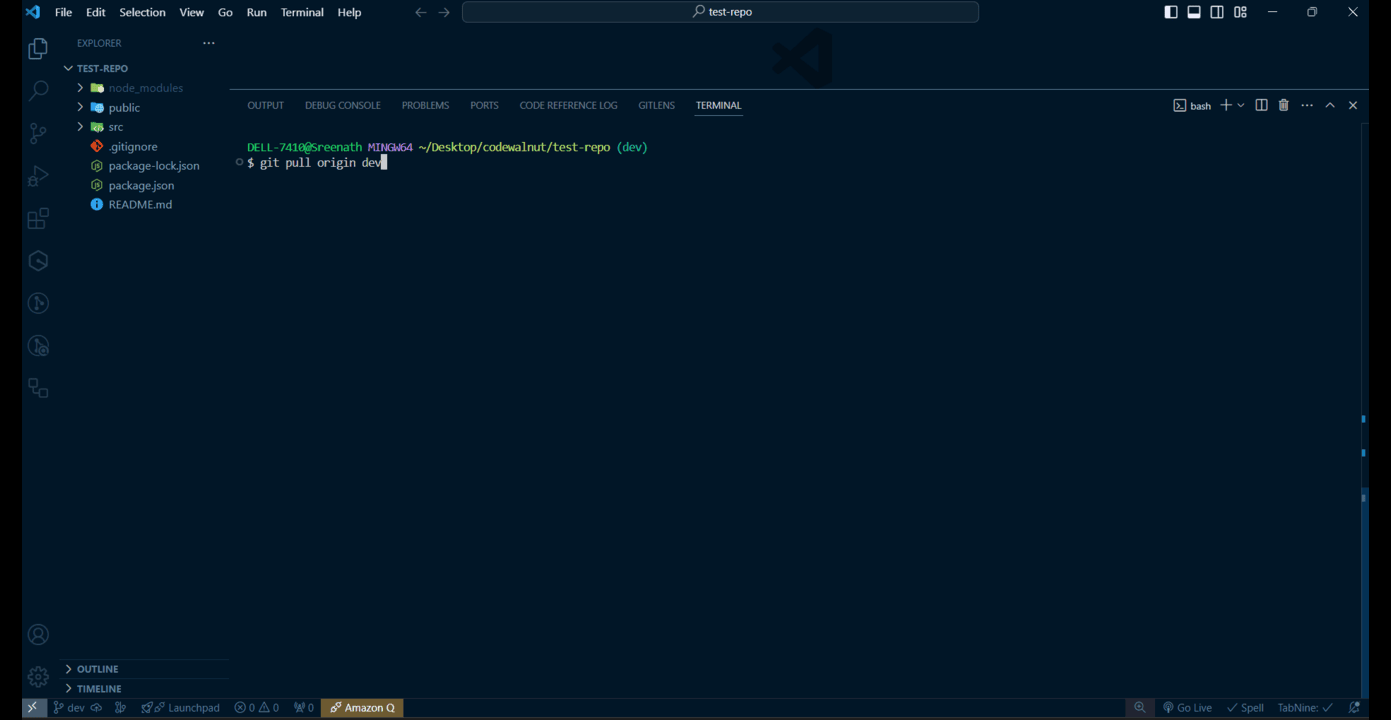Toggle the primary side bar visibility
The image size is (1391, 720).
coord(1171,12)
